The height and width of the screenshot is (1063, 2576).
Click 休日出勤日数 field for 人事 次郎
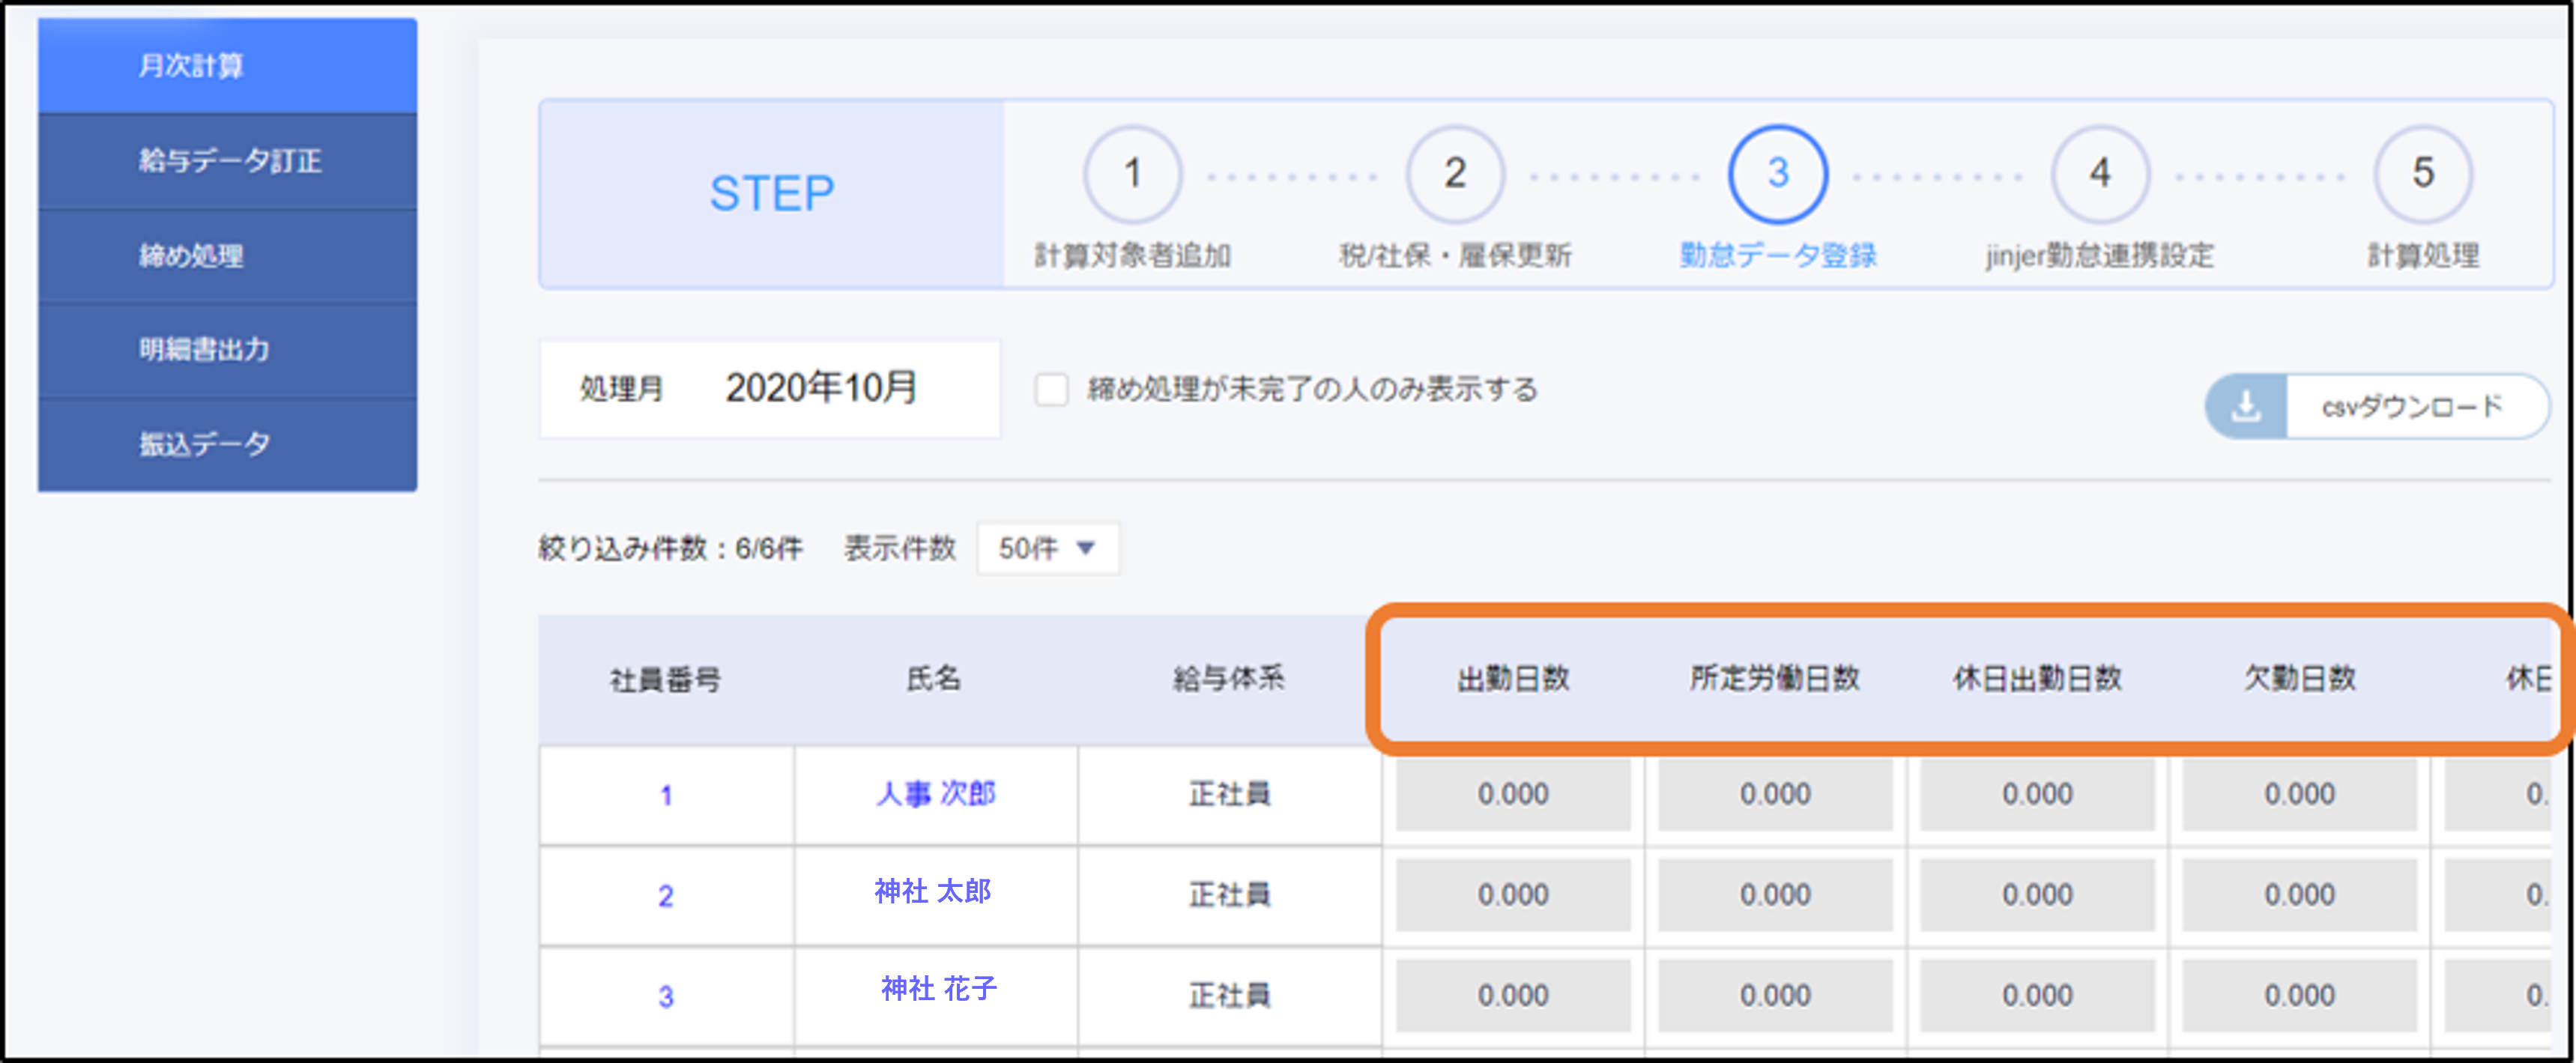point(2037,794)
